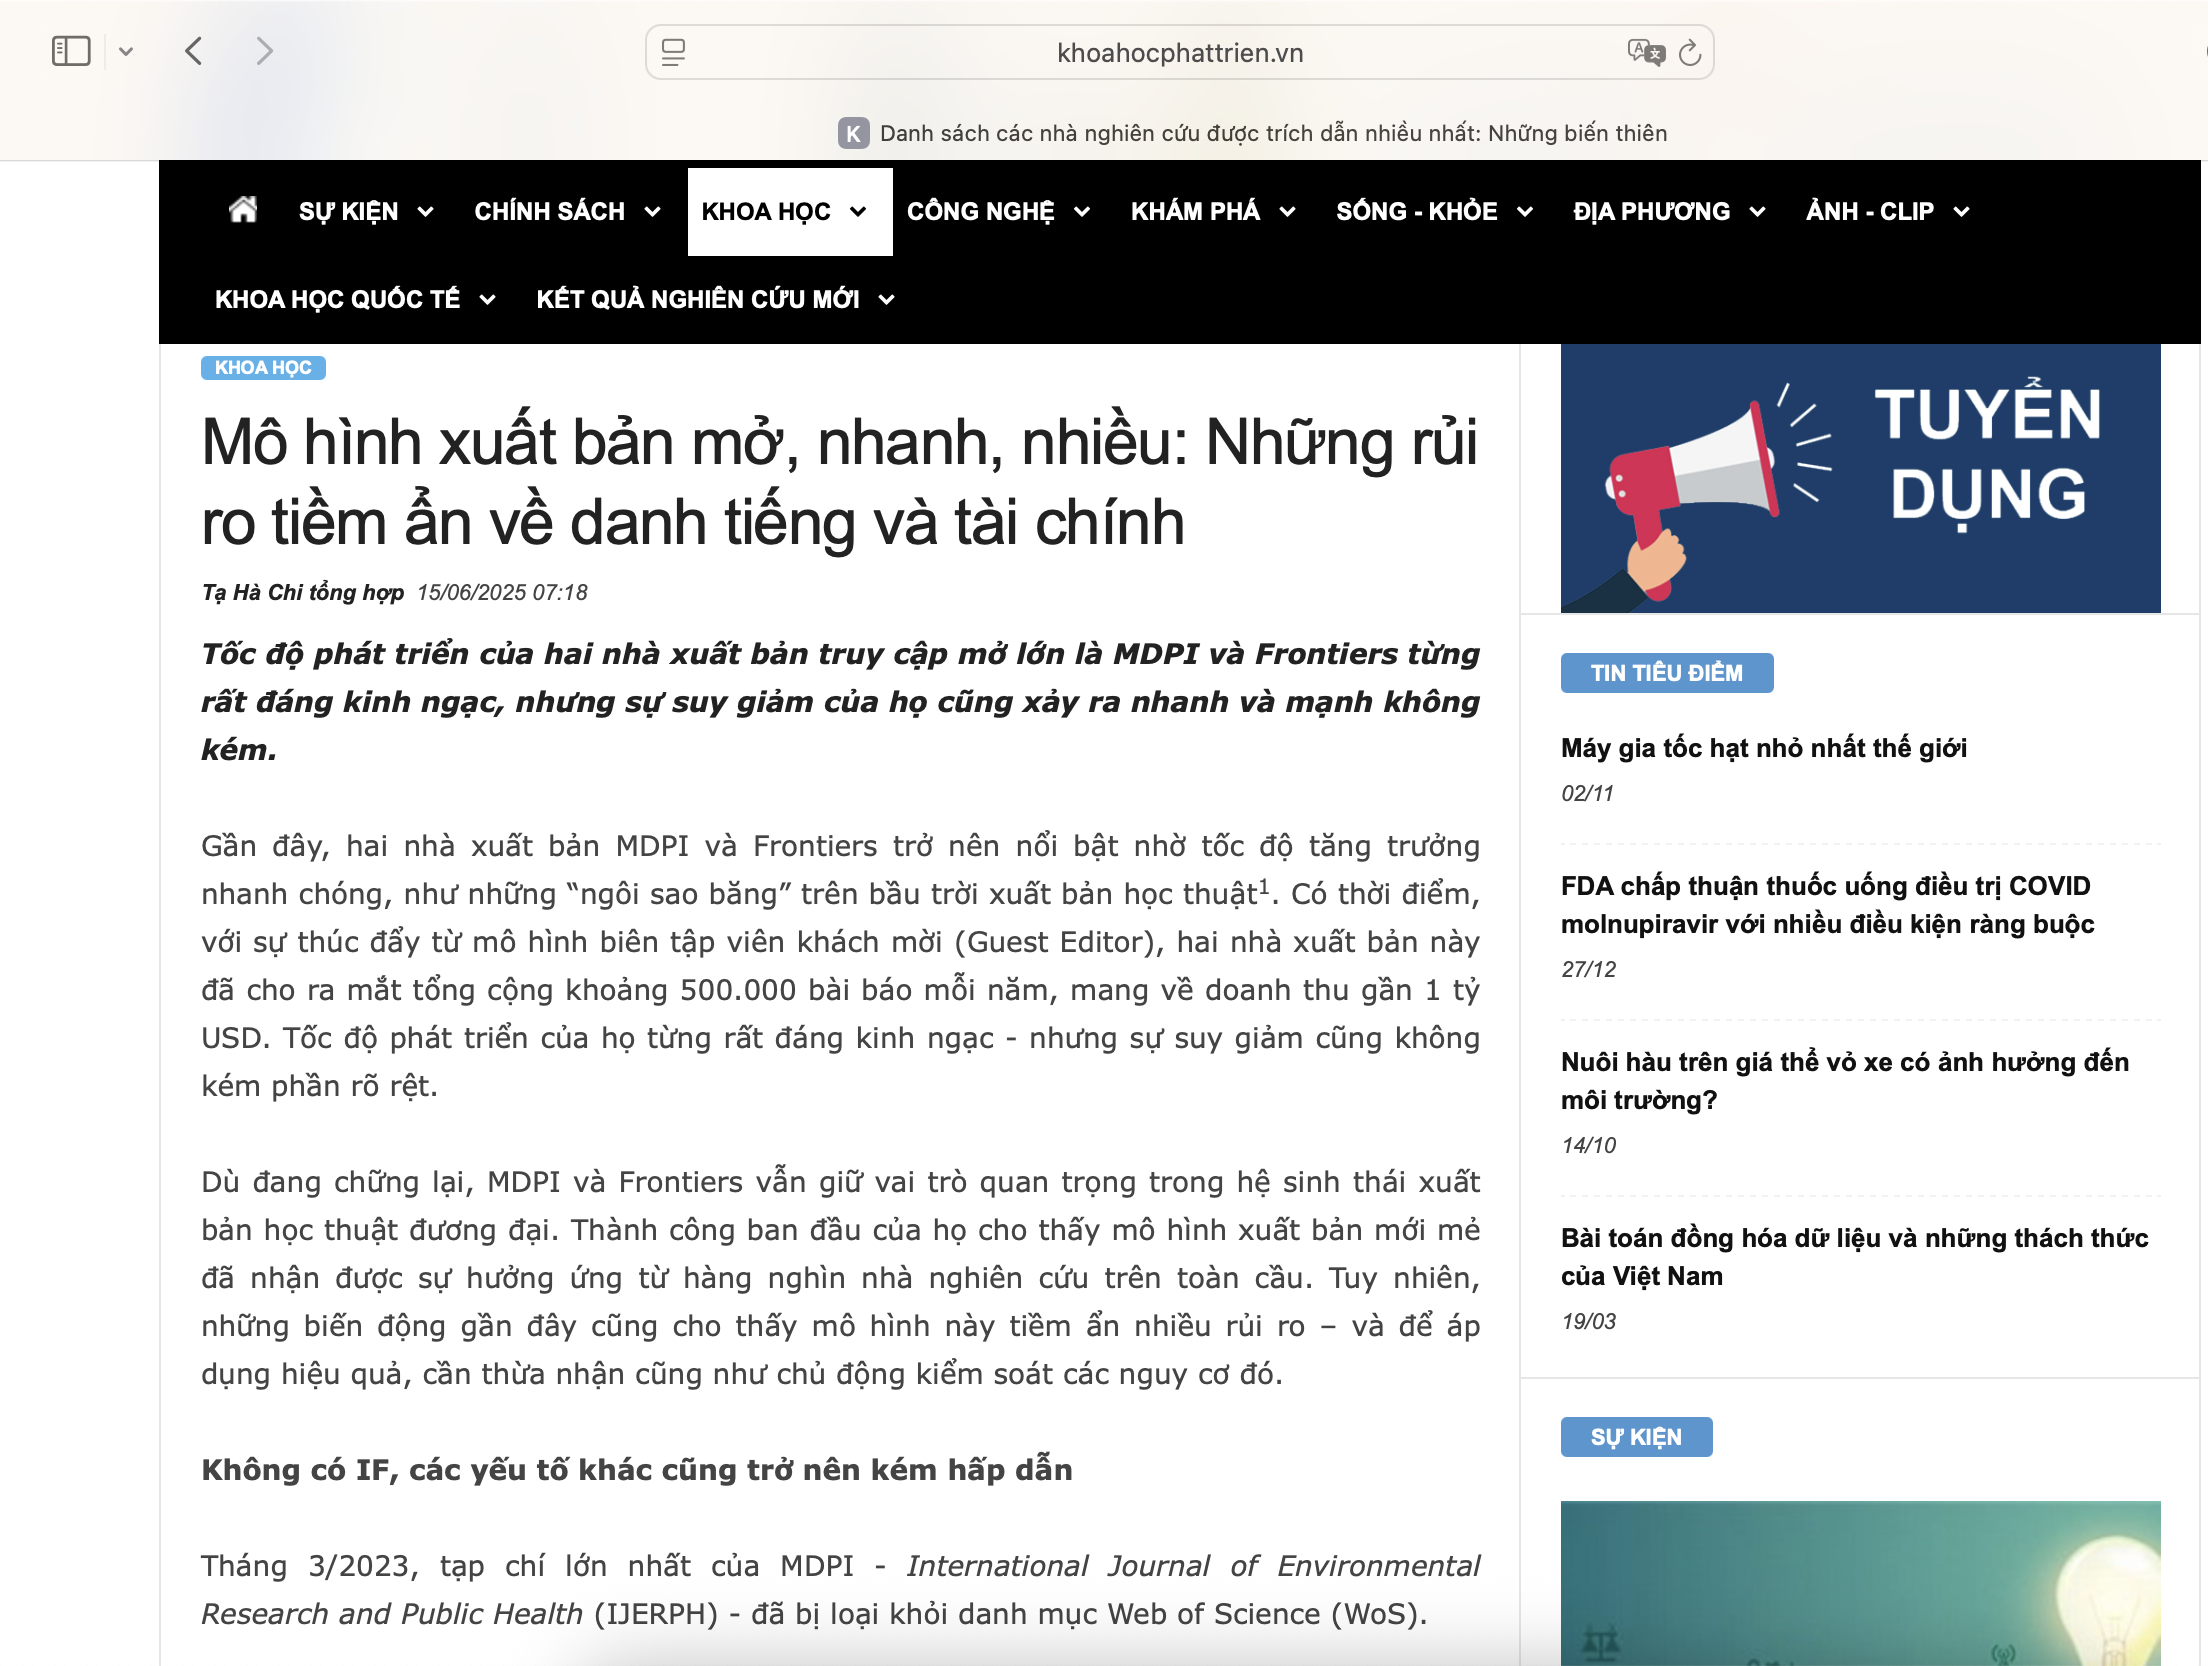Click the browser forward arrow
Image resolution: width=2208 pixels, height=1666 pixels.
coord(264,51)
